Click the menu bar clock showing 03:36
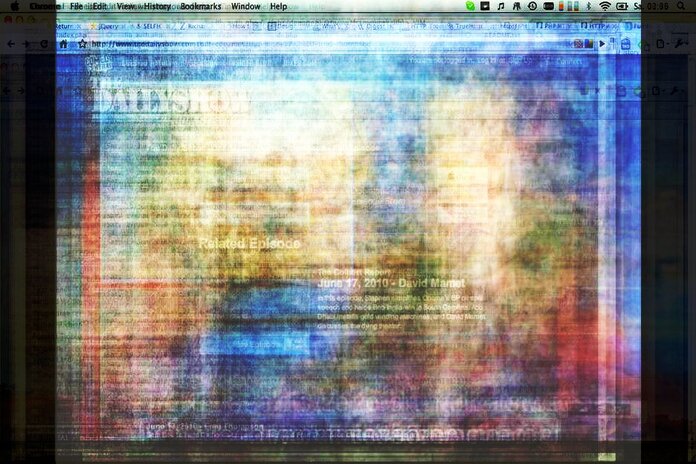Viewport: 696px width, 464px height. (x=650, y=6)
